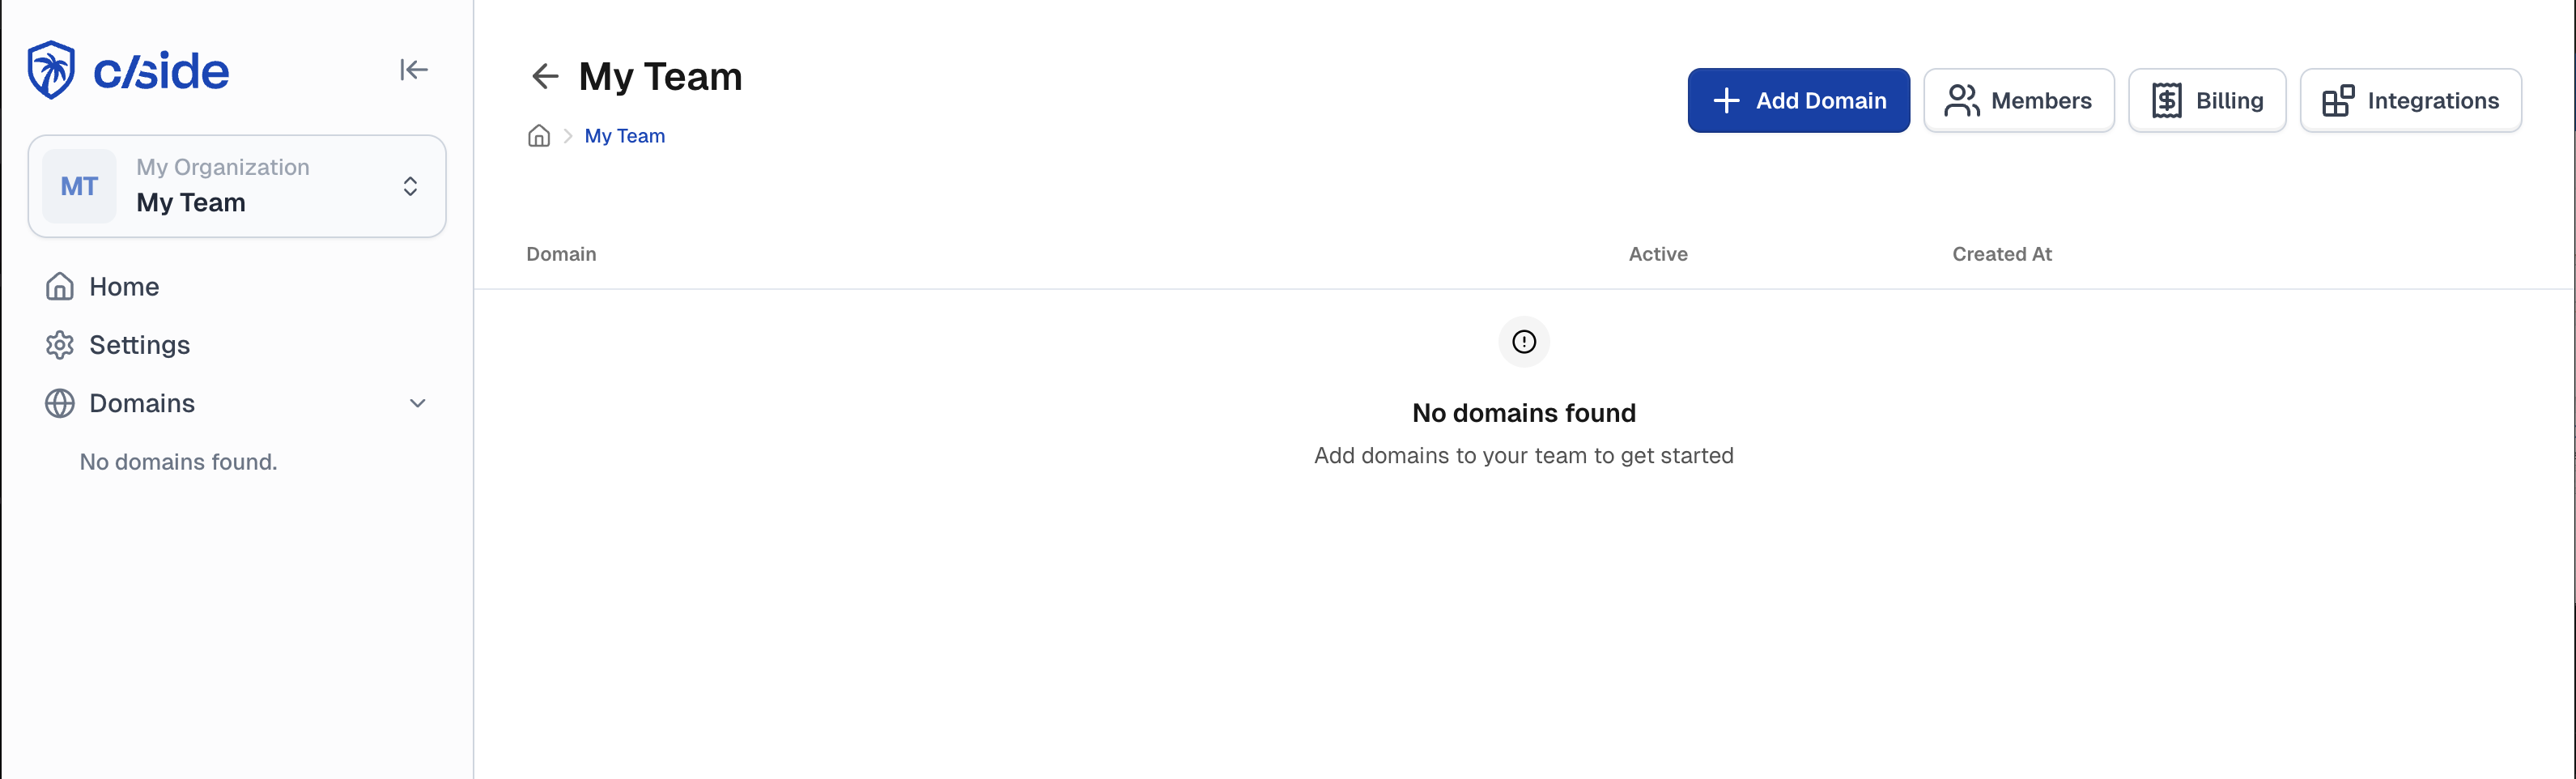Open the organization switcher dropdown
This screenshot has width=2576, height=779.
click(x=410, y=185)
